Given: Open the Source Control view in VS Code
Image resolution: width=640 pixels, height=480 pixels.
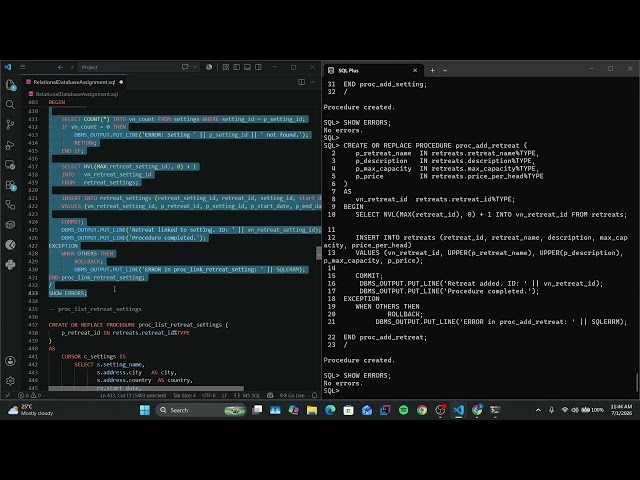Looking at the screenshot, I should 10,125.
